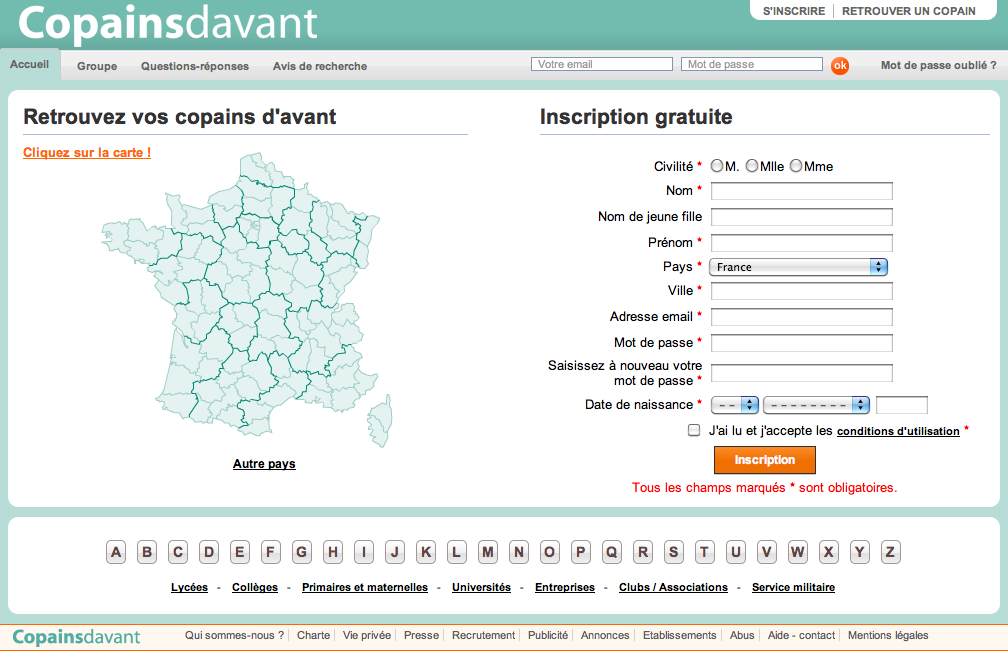Open the birth day dropdown

735,405
